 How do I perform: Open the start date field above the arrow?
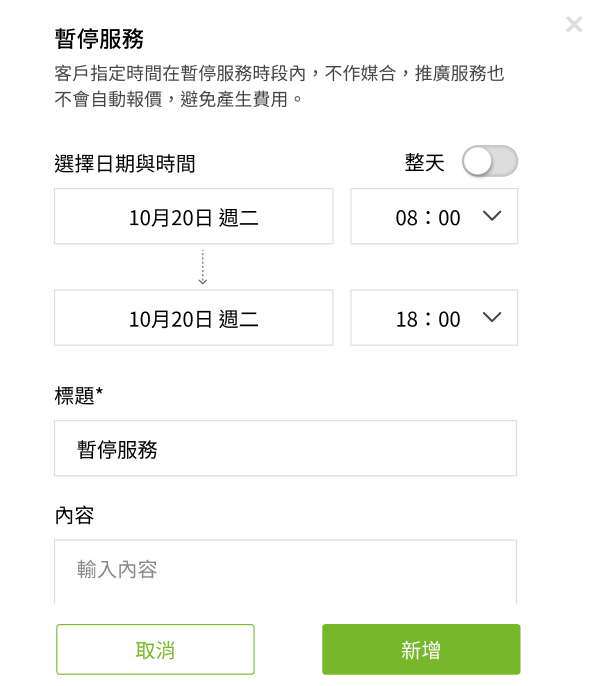[x=193, y=216]
